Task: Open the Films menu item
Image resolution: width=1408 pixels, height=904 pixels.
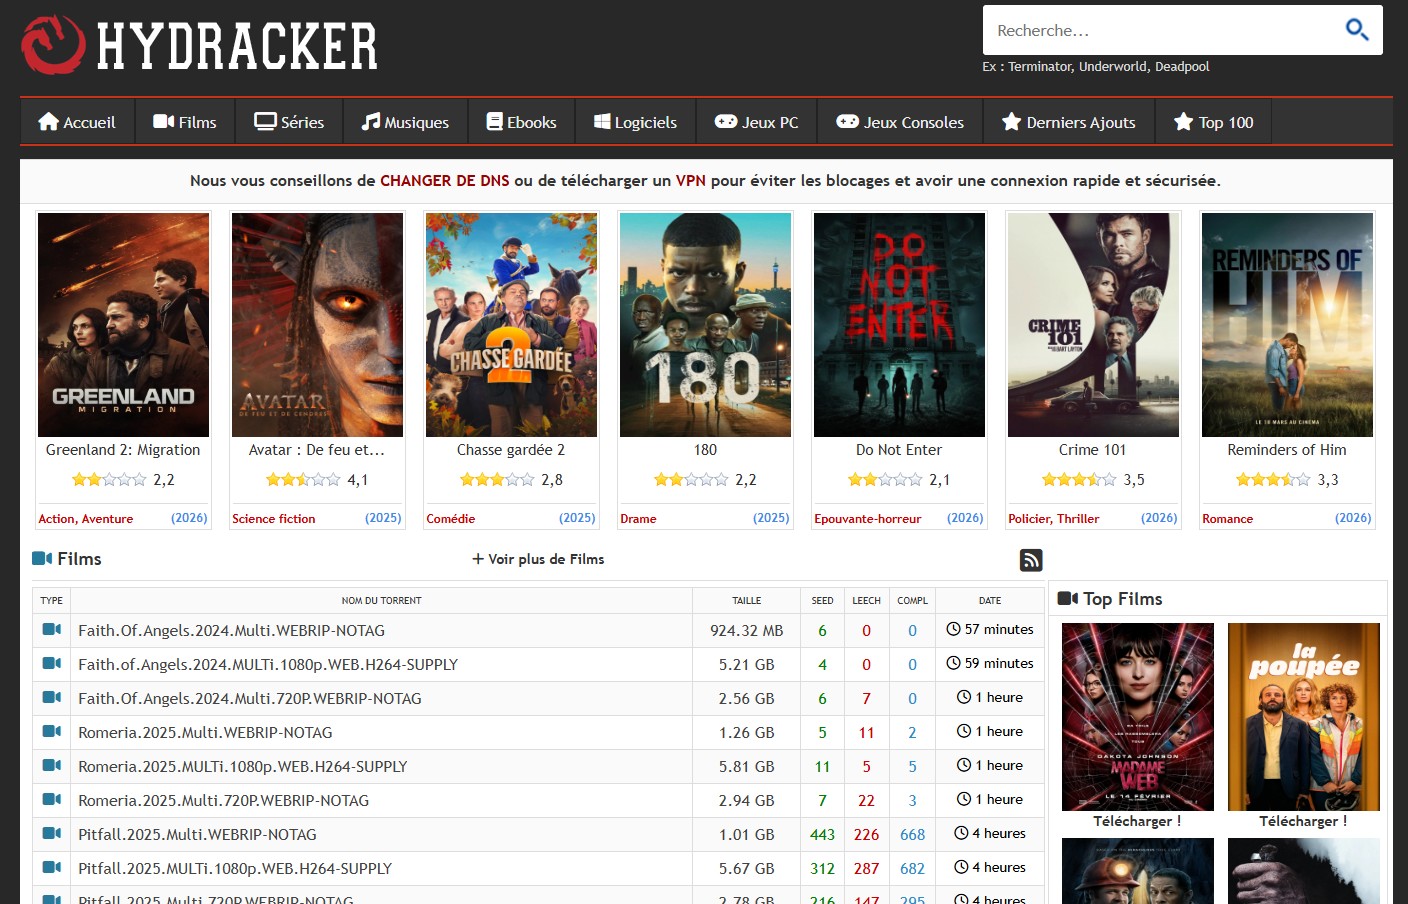Action: (185, 122)
